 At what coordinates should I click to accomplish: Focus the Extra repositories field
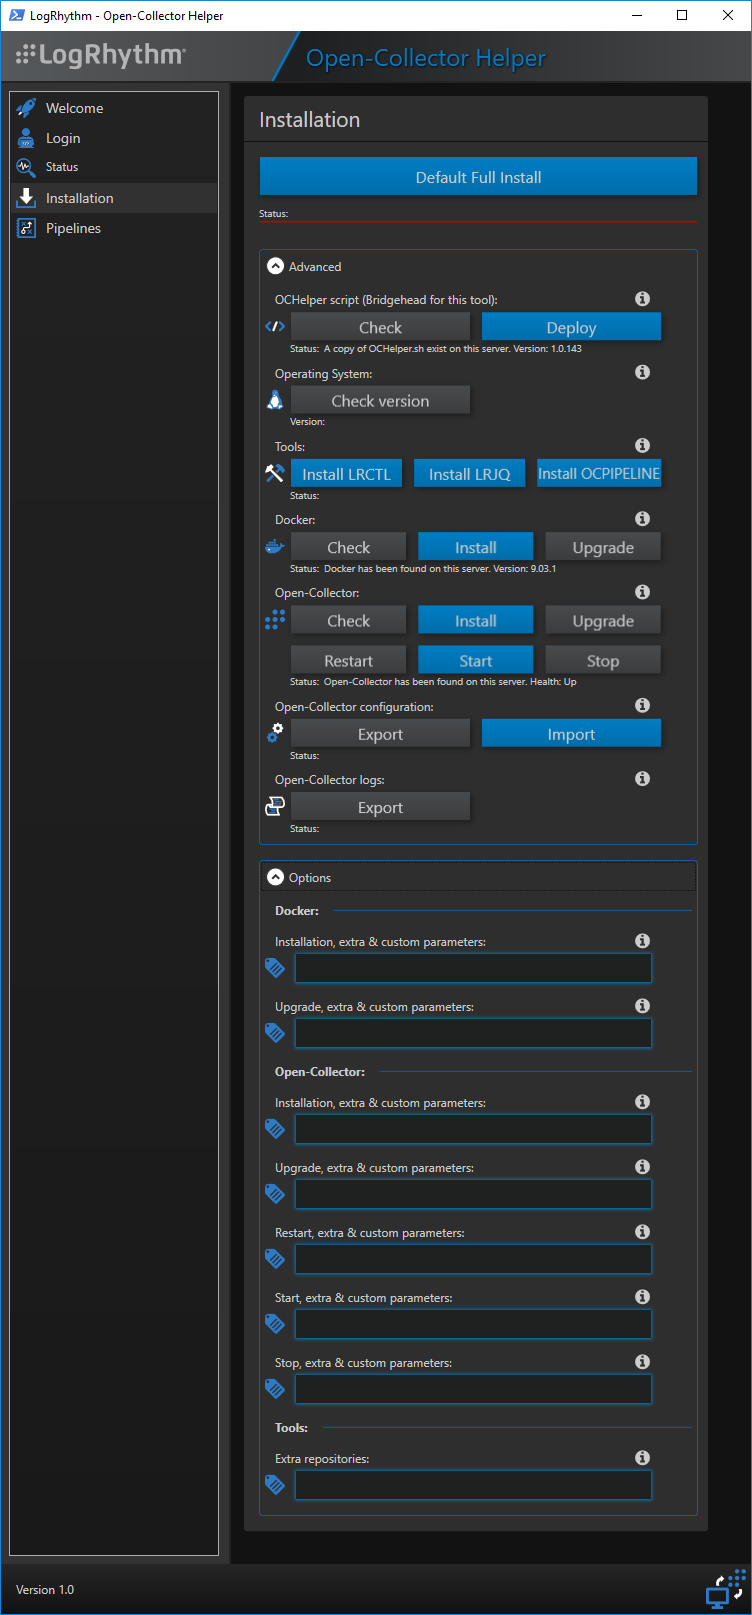[473, 1485]
